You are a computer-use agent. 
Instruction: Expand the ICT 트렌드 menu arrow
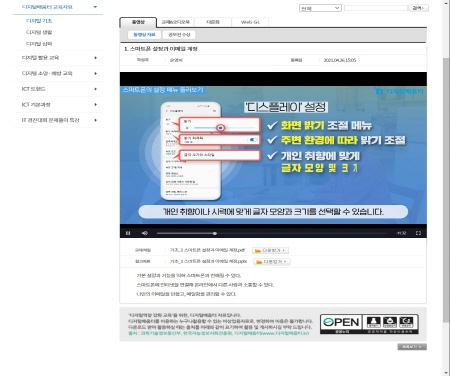pos(96,89)
